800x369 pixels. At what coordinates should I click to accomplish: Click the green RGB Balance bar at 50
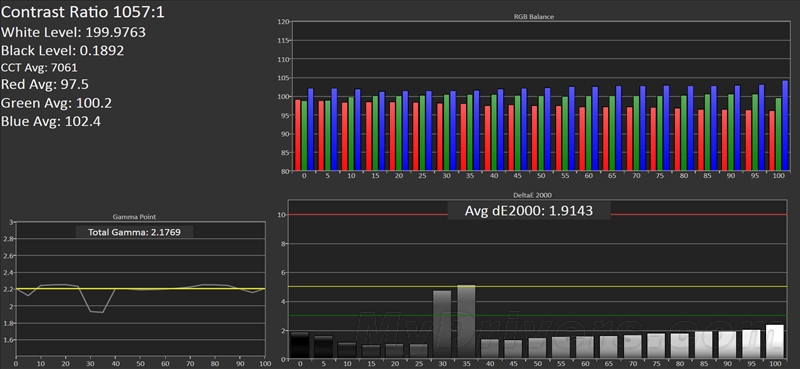(x=541, y=133)
